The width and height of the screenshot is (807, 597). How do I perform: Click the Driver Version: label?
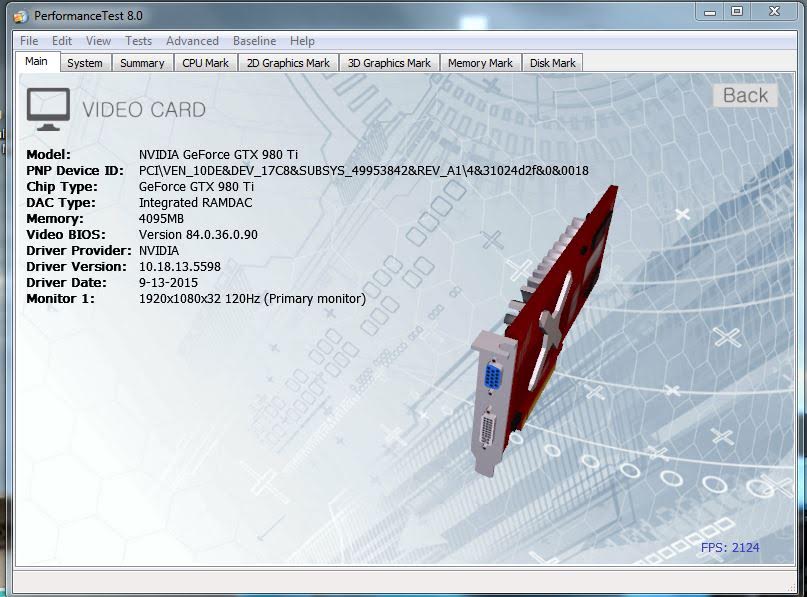point(76,266)
